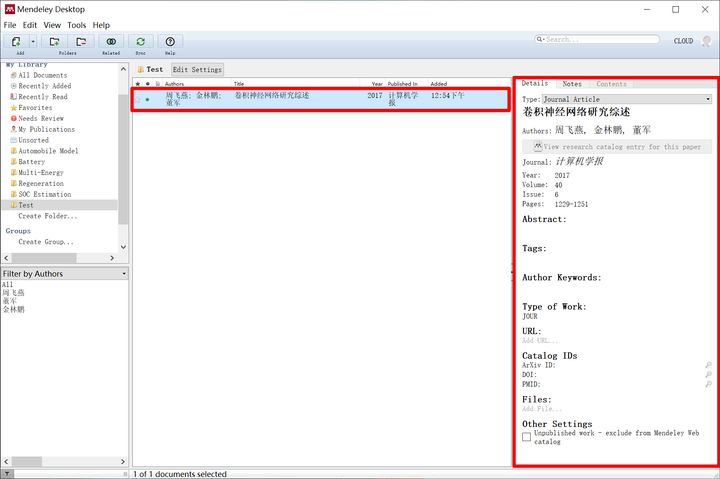Switch to the Contents tab

[x=611, y=84]
